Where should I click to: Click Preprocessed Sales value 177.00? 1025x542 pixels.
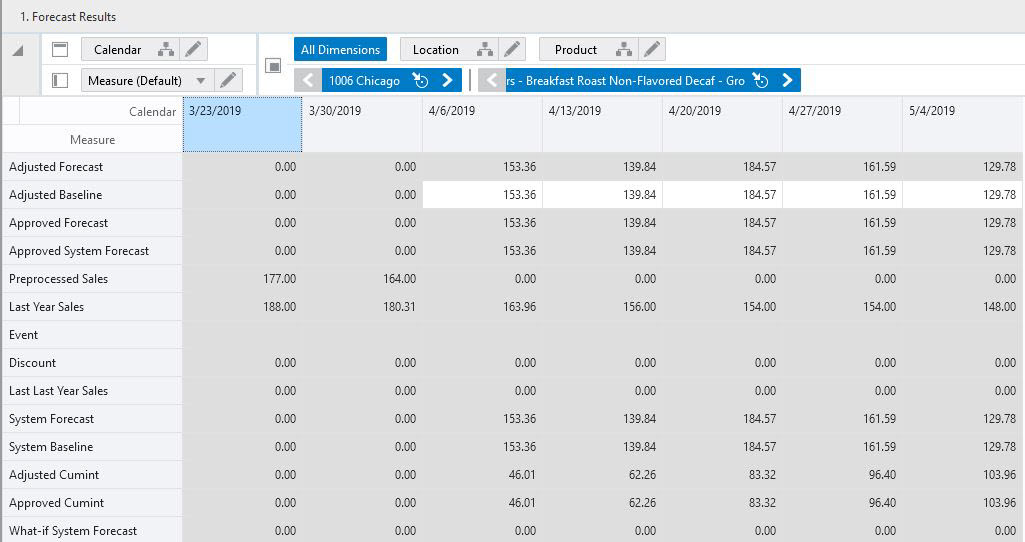coord(279,279)
